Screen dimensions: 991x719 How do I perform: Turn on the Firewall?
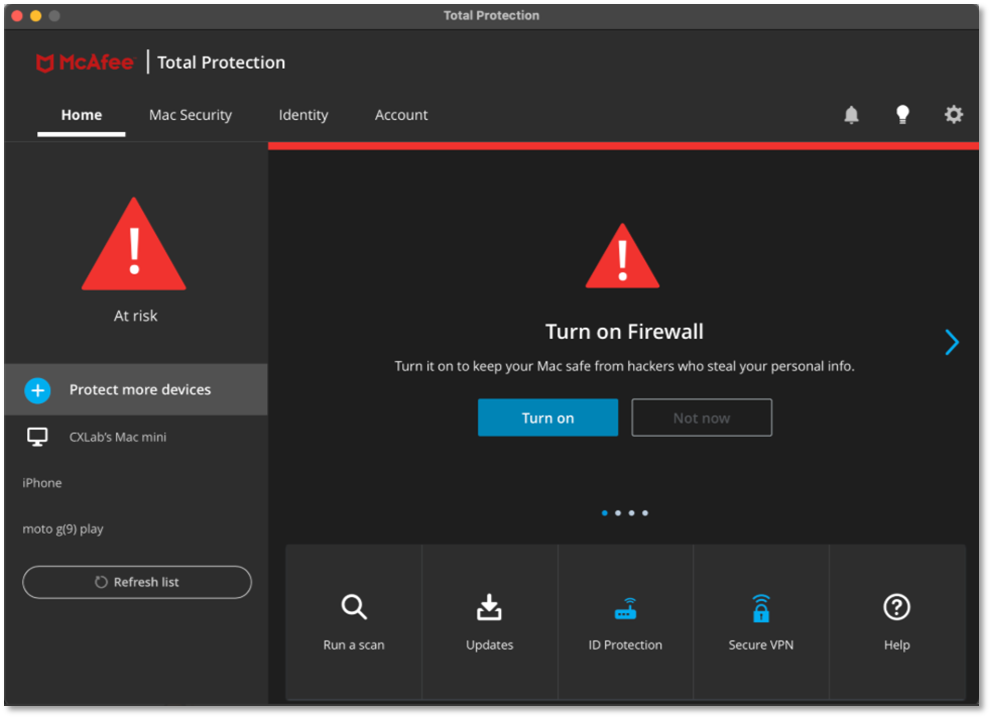548,417
